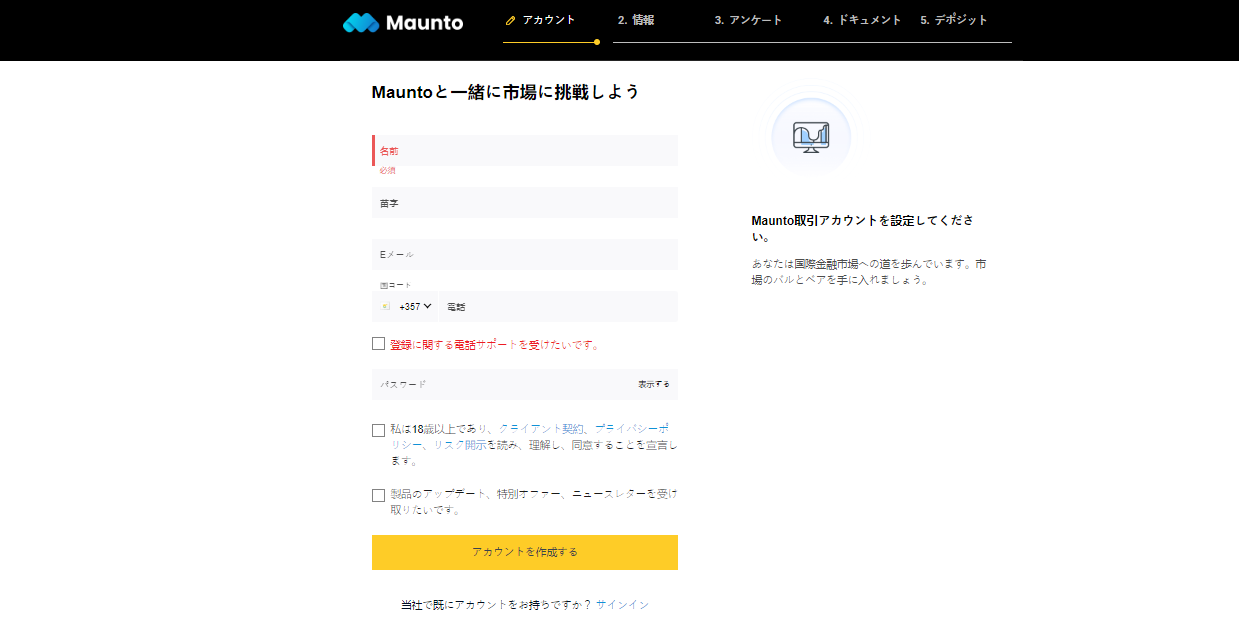
Task: Enable the ニュースレター newsletter checkbox
Action: tap(378, 495)
